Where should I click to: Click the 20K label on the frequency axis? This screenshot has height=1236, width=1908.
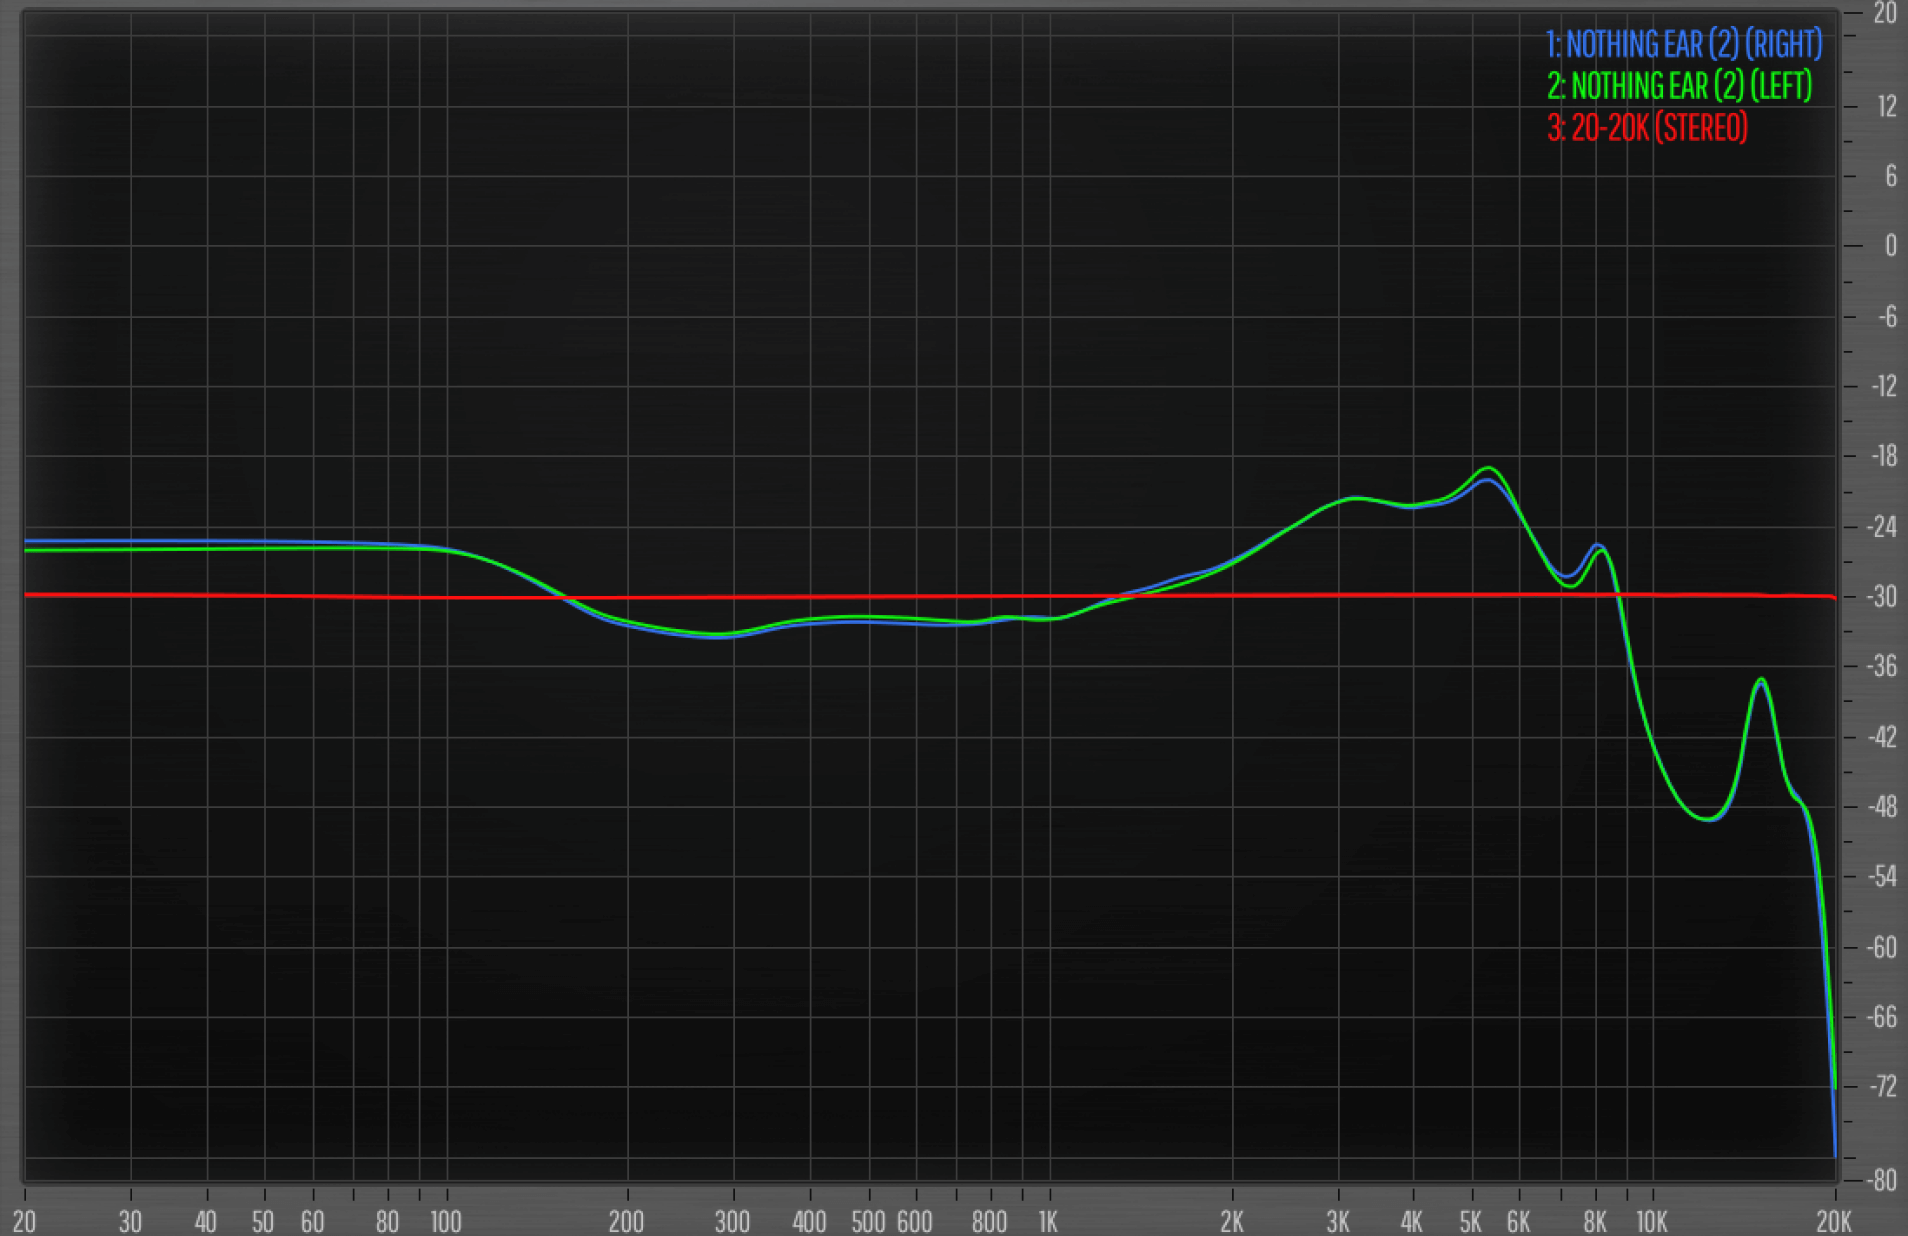click(1834, 1221)
